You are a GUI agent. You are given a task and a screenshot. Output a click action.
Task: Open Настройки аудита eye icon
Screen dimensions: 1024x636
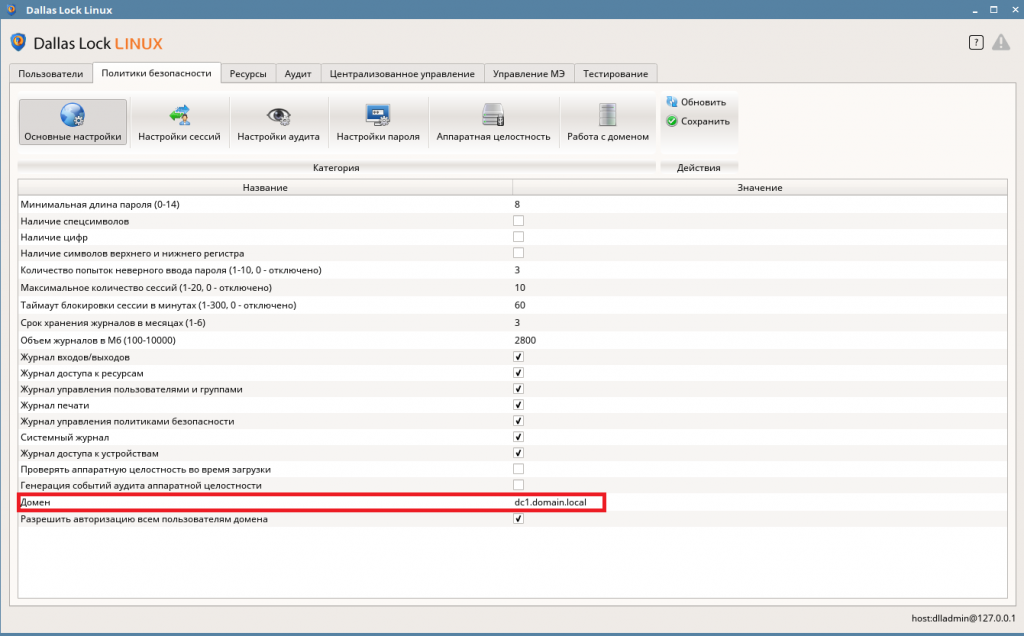pos(279,116)
